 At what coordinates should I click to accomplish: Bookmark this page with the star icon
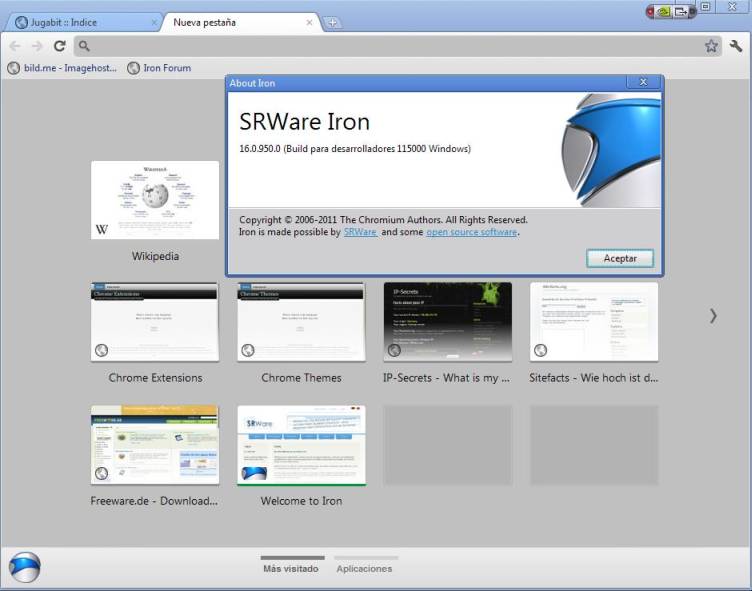[x=711, y=46]
